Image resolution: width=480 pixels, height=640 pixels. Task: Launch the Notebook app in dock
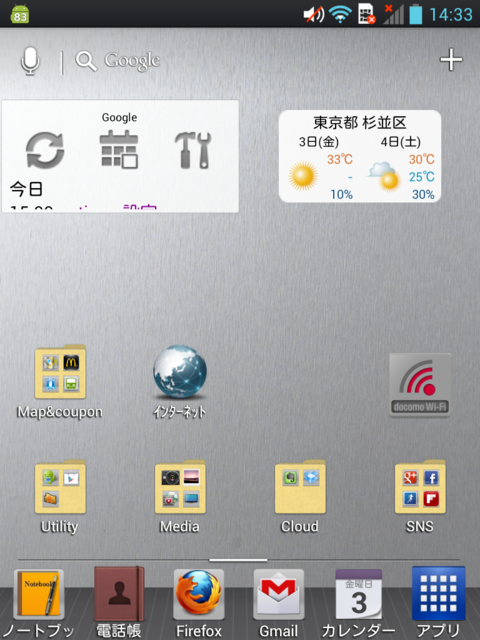coord(39,602)
